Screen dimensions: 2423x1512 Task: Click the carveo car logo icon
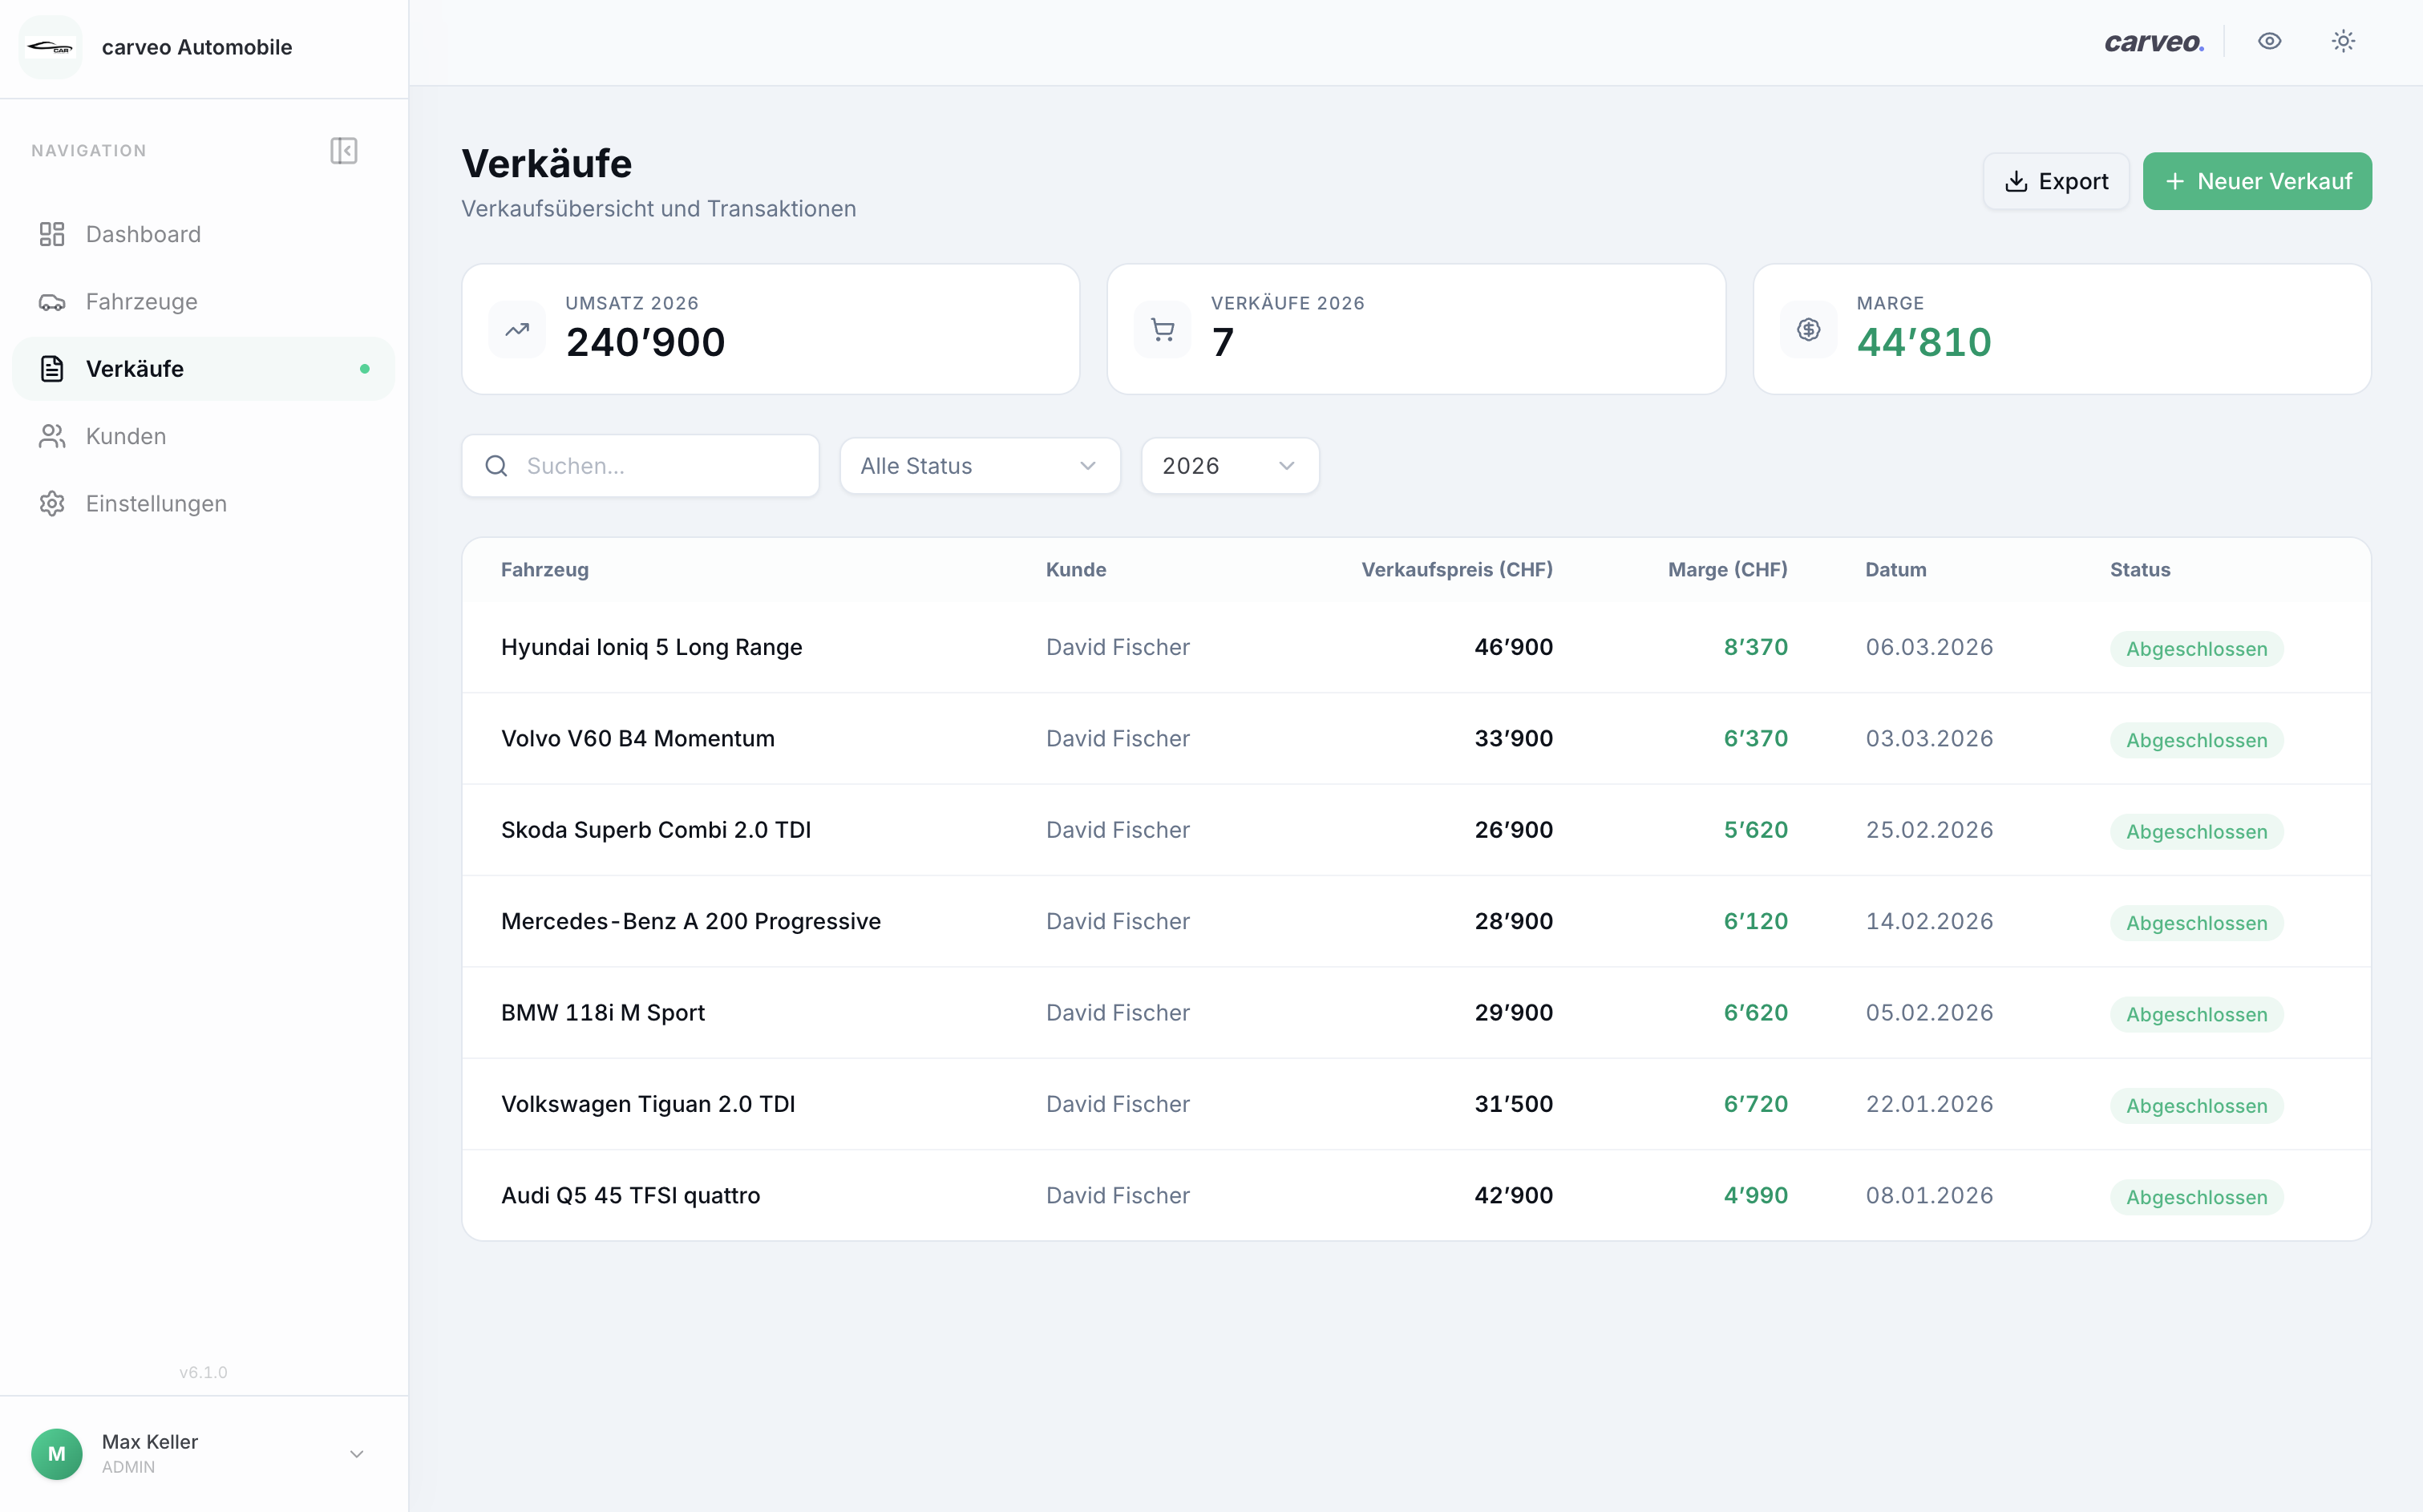pos(50,47)
